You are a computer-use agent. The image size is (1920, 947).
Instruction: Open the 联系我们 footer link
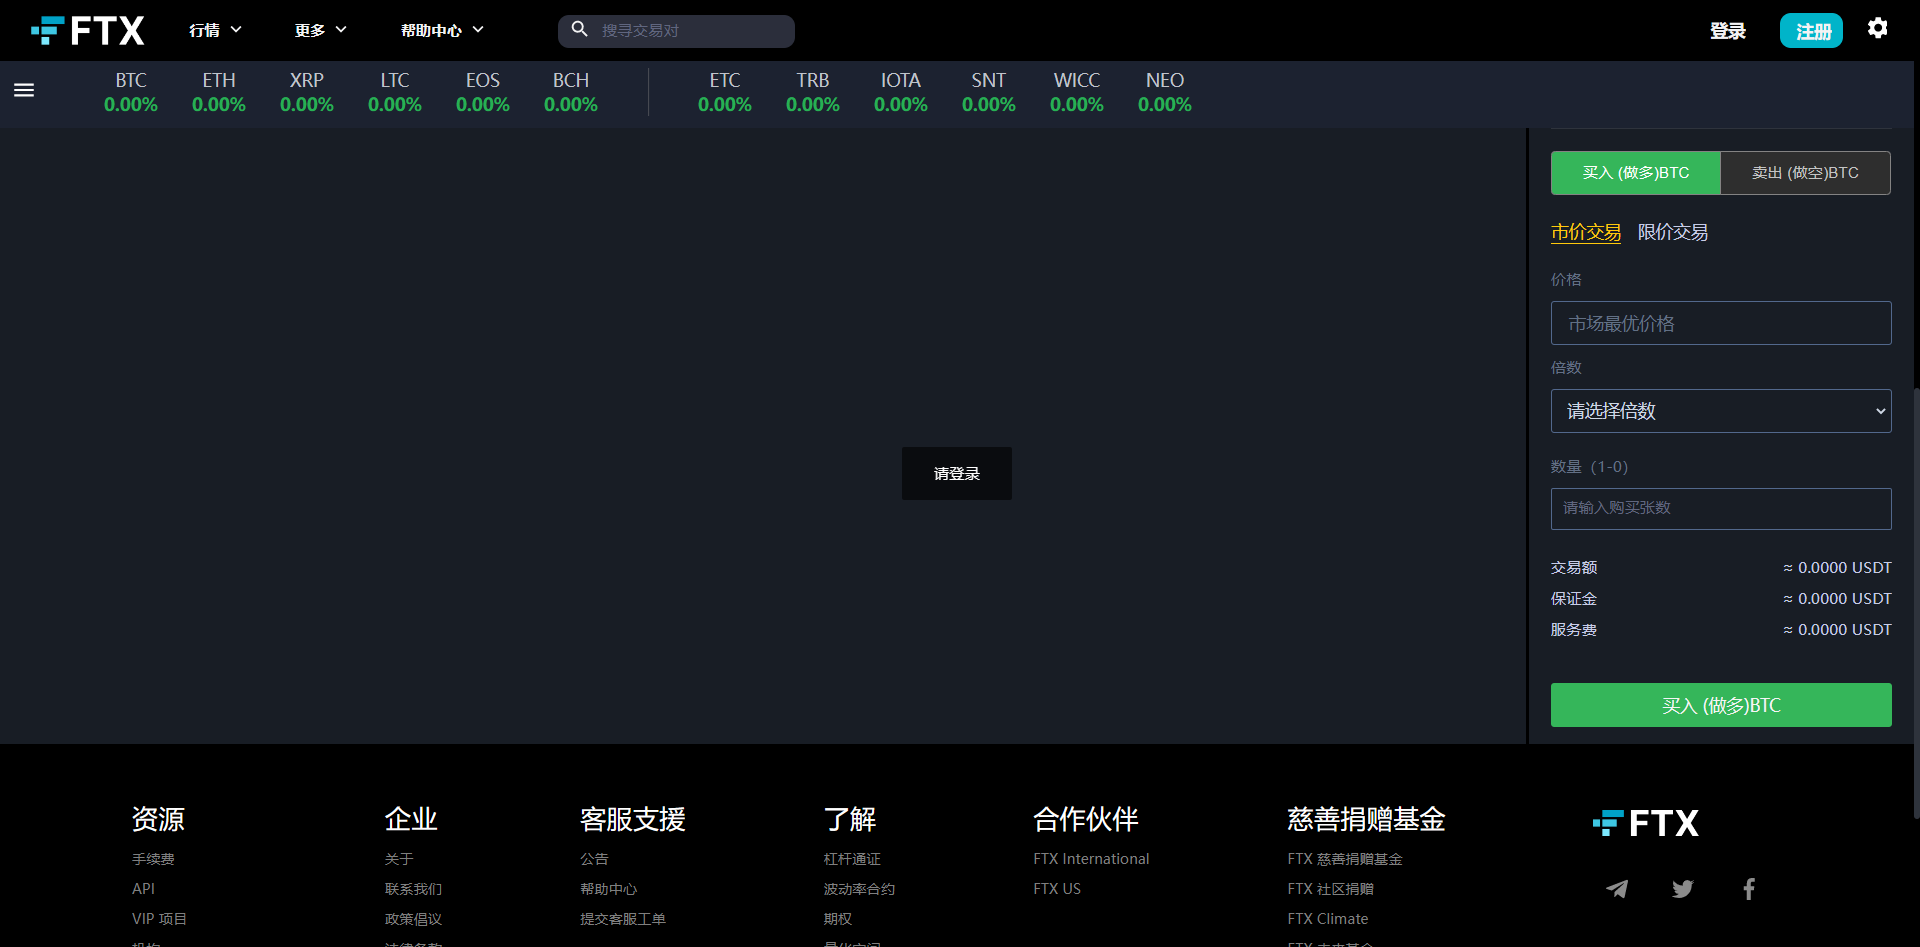click(413, 889)
